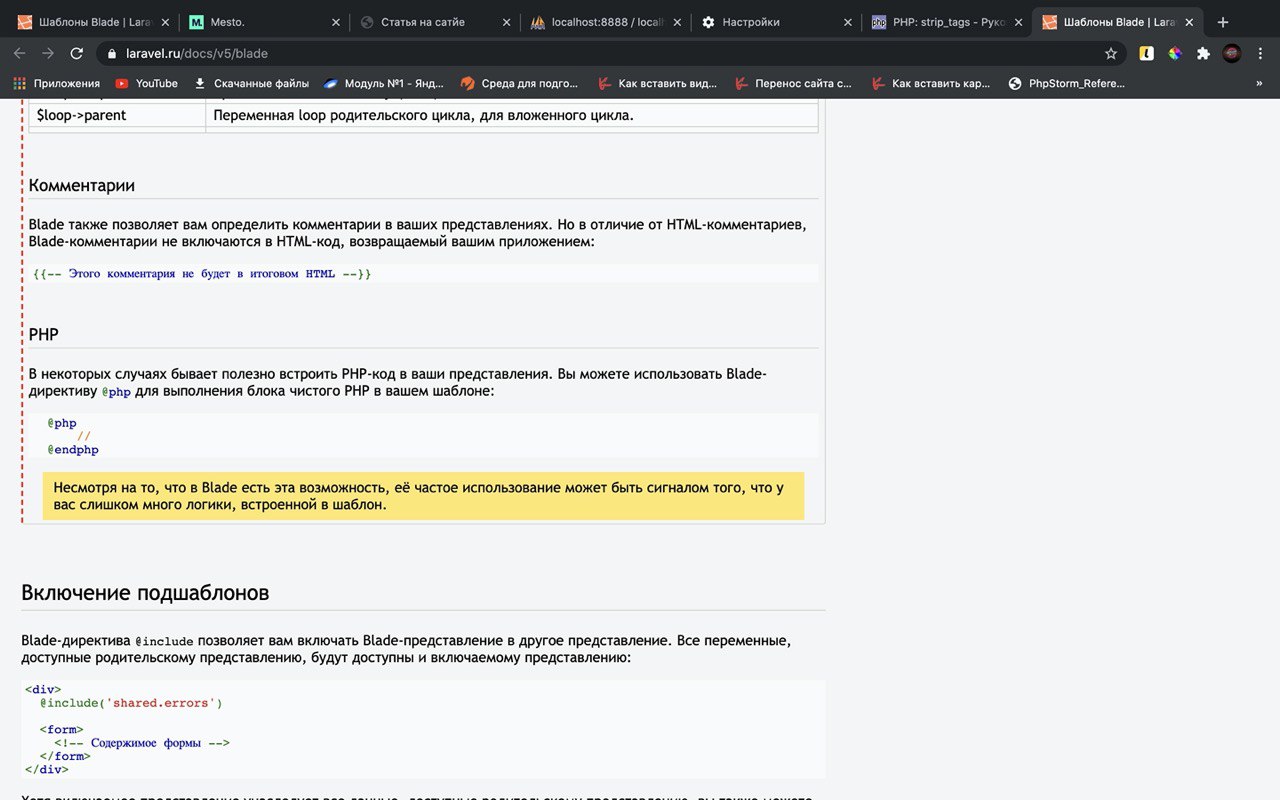This screenshot has height=800, width=1280.
Task: Open the colorful extension icon in toolbar
Action: coord(1175,53)
